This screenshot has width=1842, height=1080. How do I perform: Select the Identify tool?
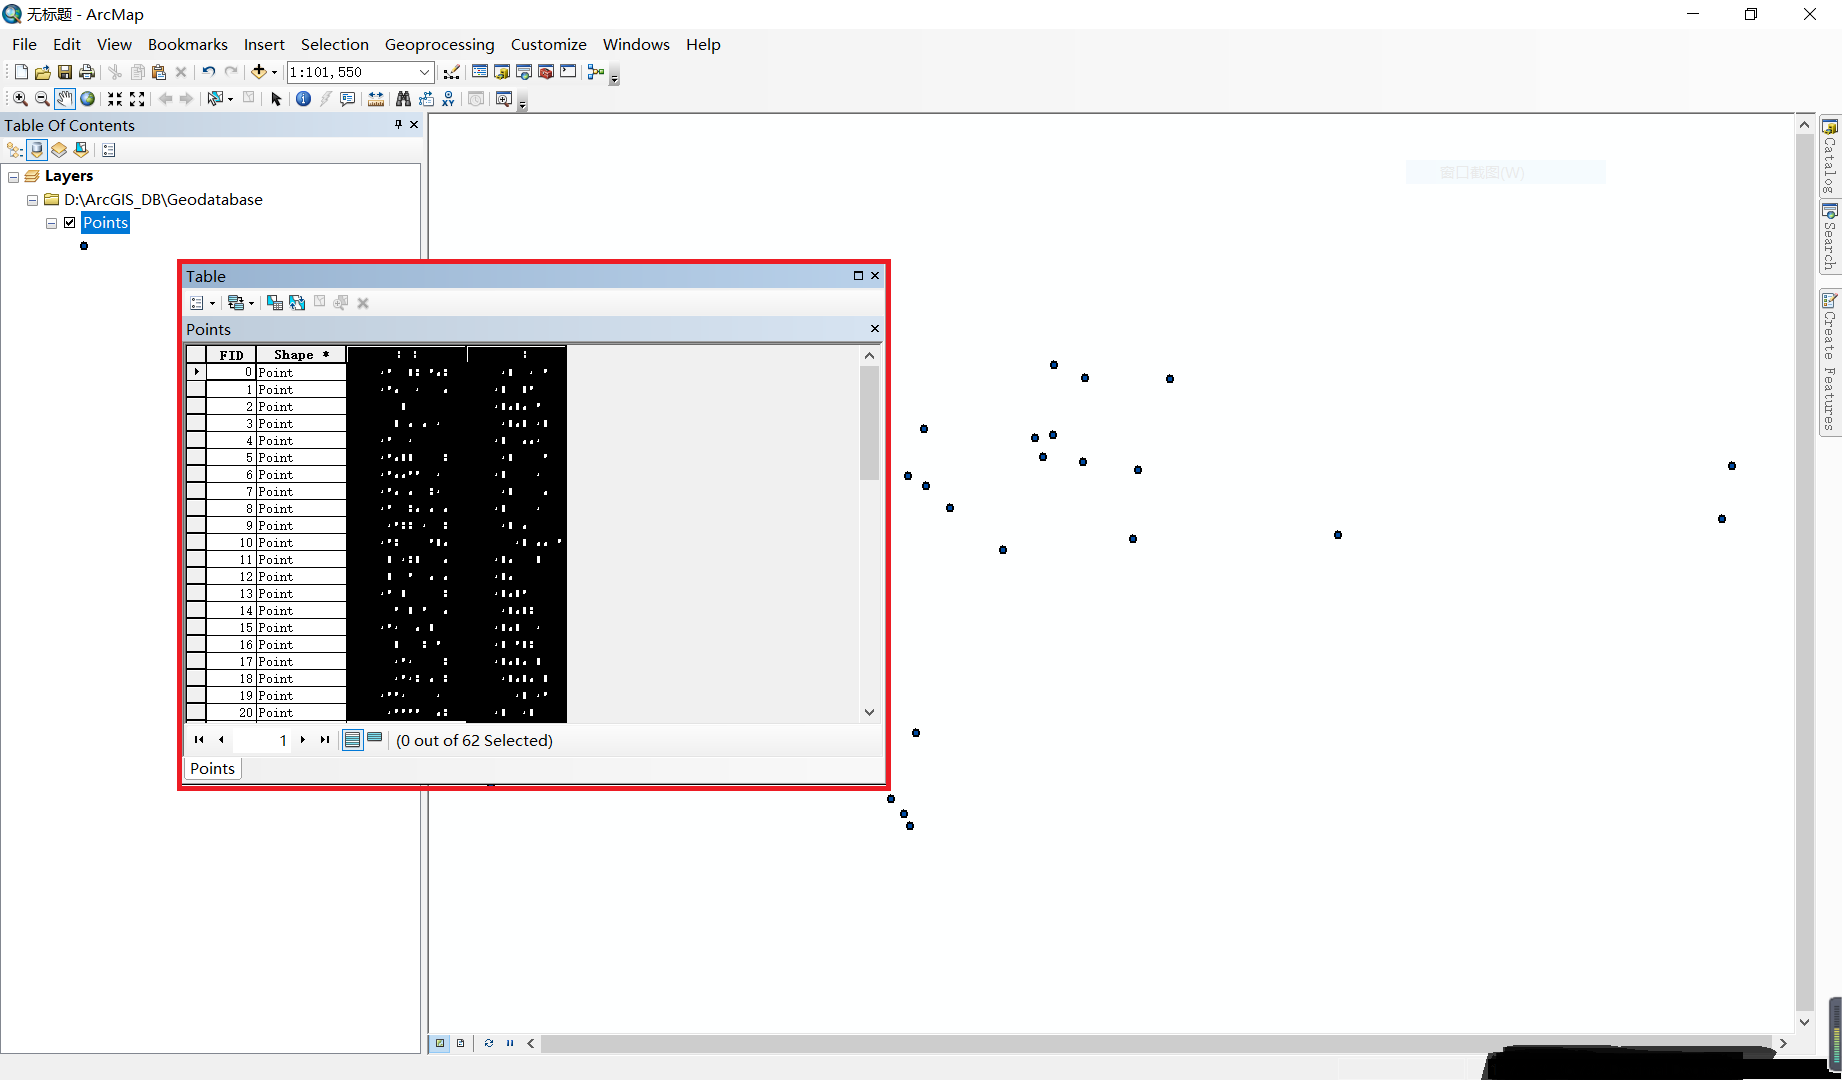coord(303,98)
